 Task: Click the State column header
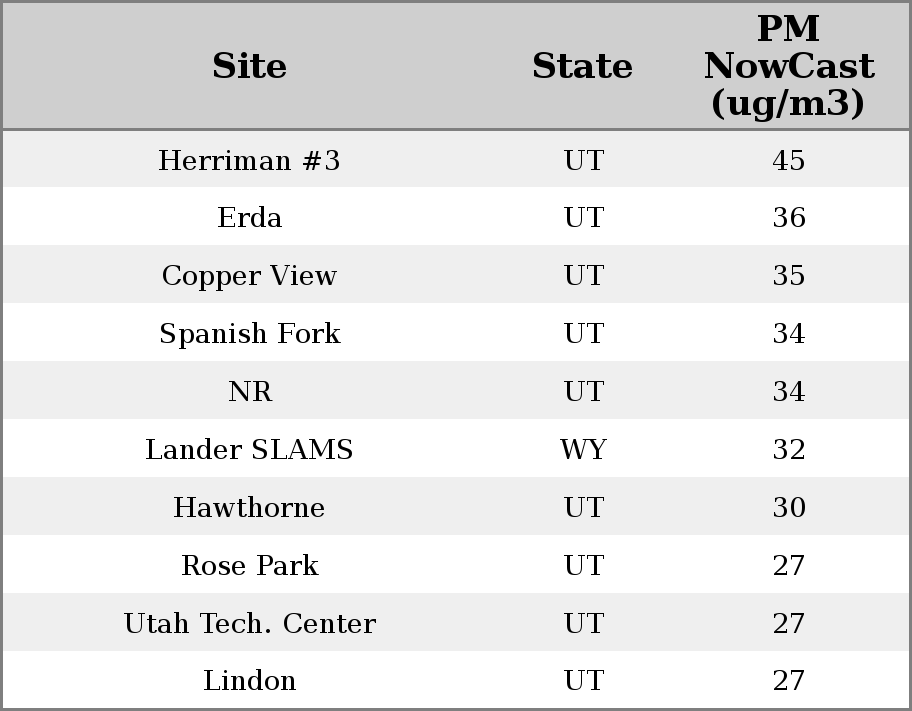coord(582,66)
